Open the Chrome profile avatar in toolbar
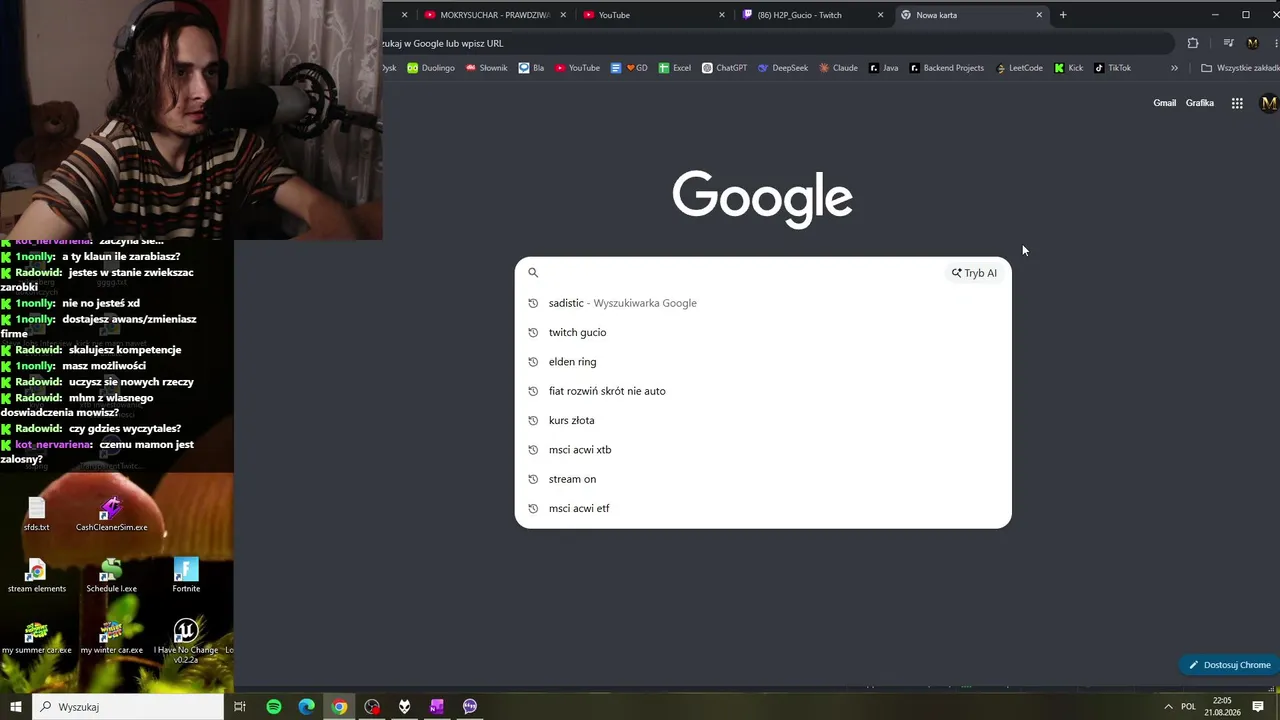The height and width of the screenshot is (720, 1280). (1253, 43)
